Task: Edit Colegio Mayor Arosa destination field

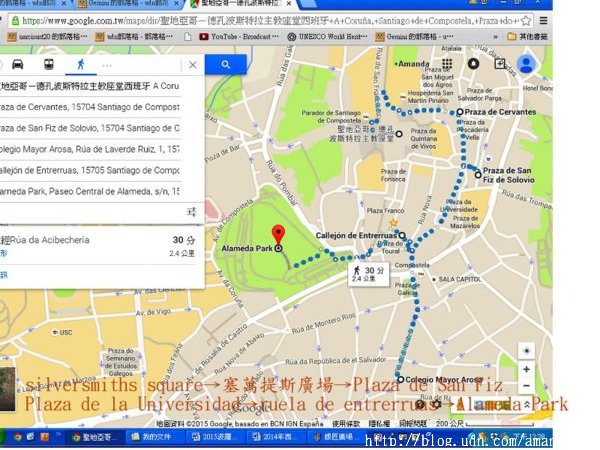Action: pyautogui.click(x=90, y=149)
